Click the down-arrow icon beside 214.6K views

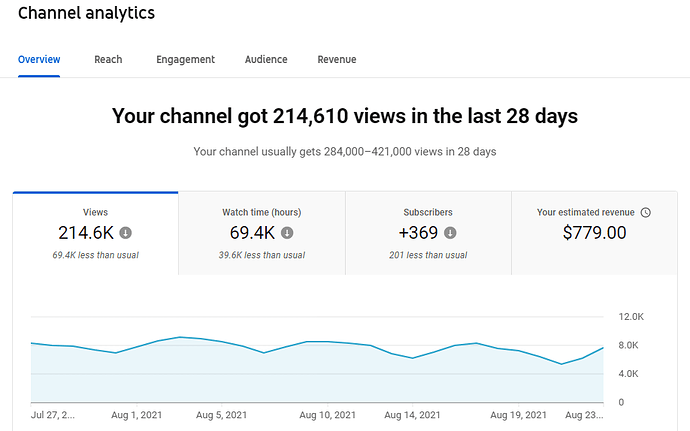[125, 232]
